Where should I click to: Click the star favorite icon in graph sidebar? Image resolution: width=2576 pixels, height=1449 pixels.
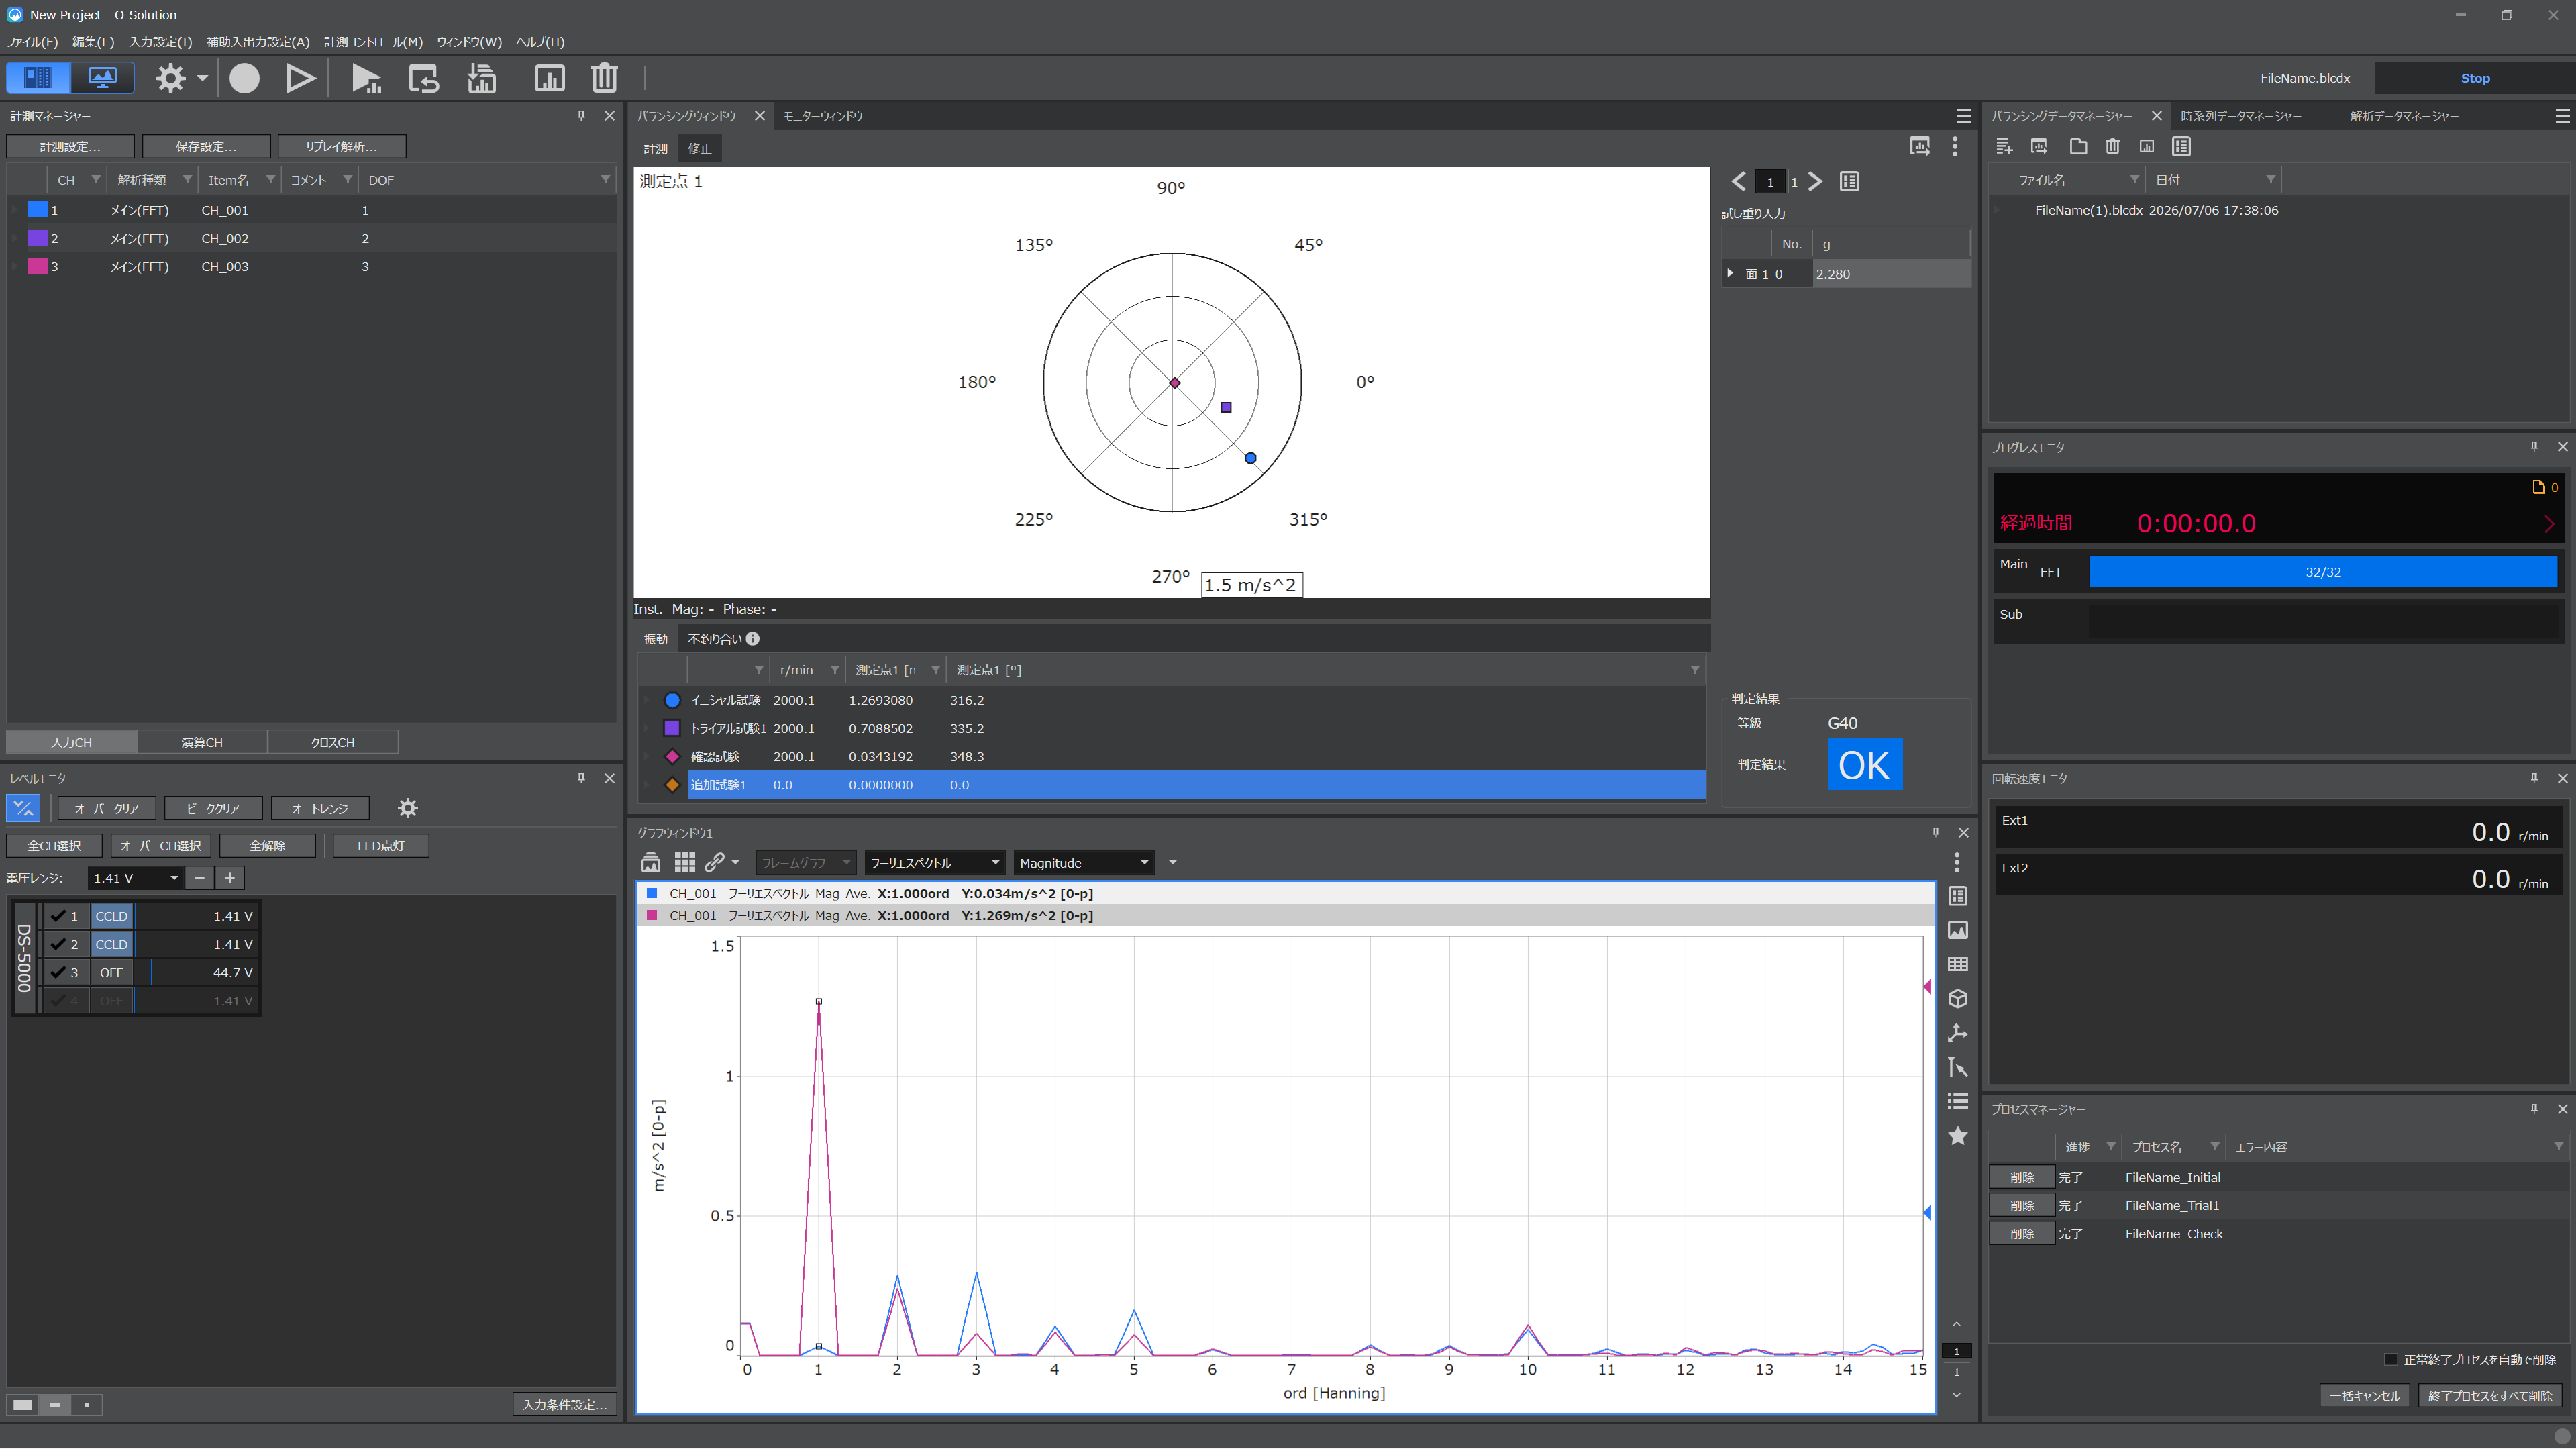tap(1958, 1135)
